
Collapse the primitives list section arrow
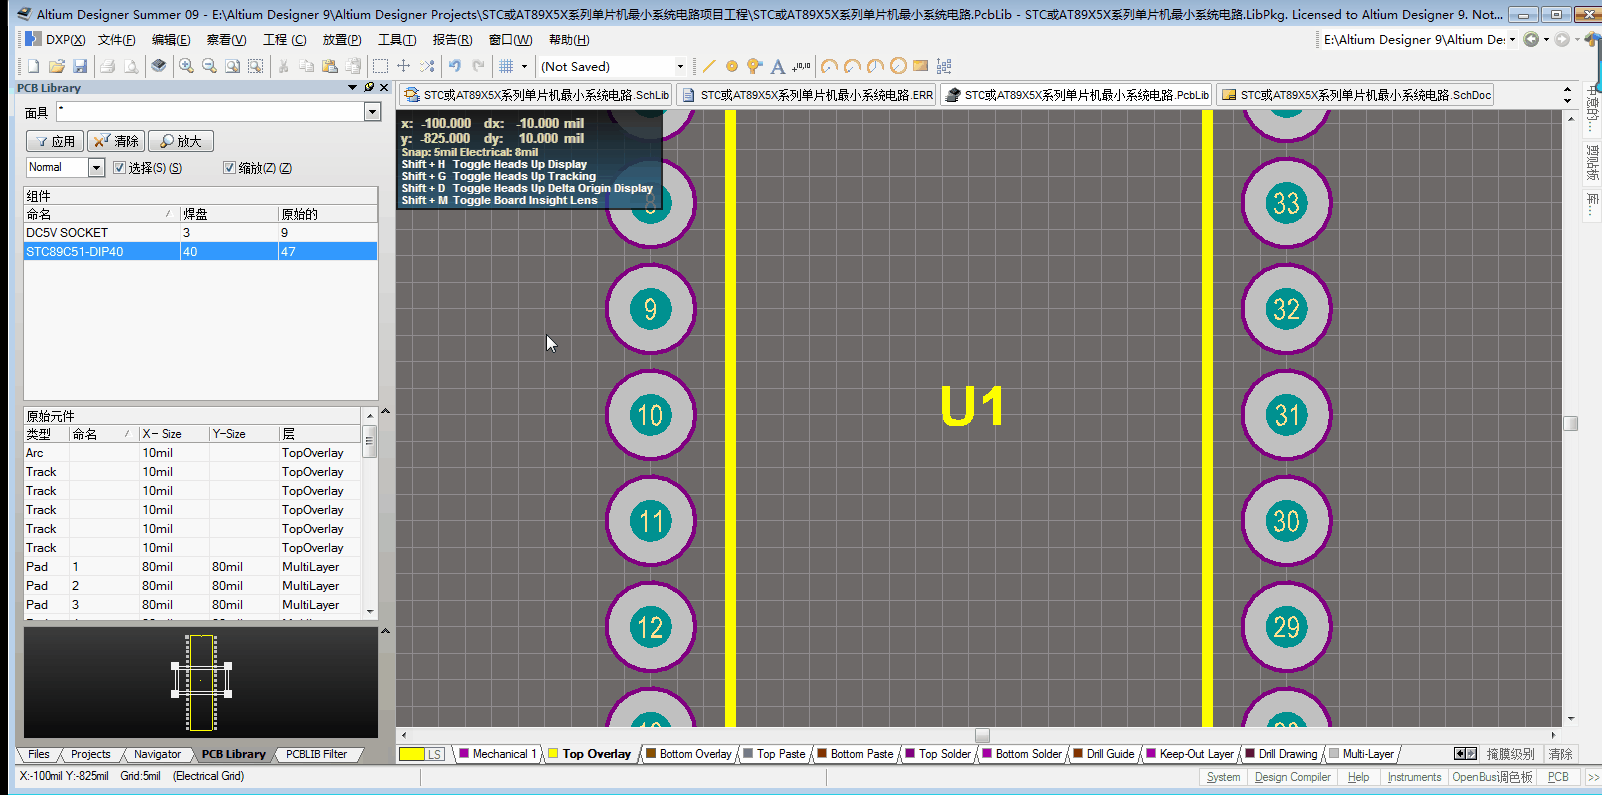385,411
